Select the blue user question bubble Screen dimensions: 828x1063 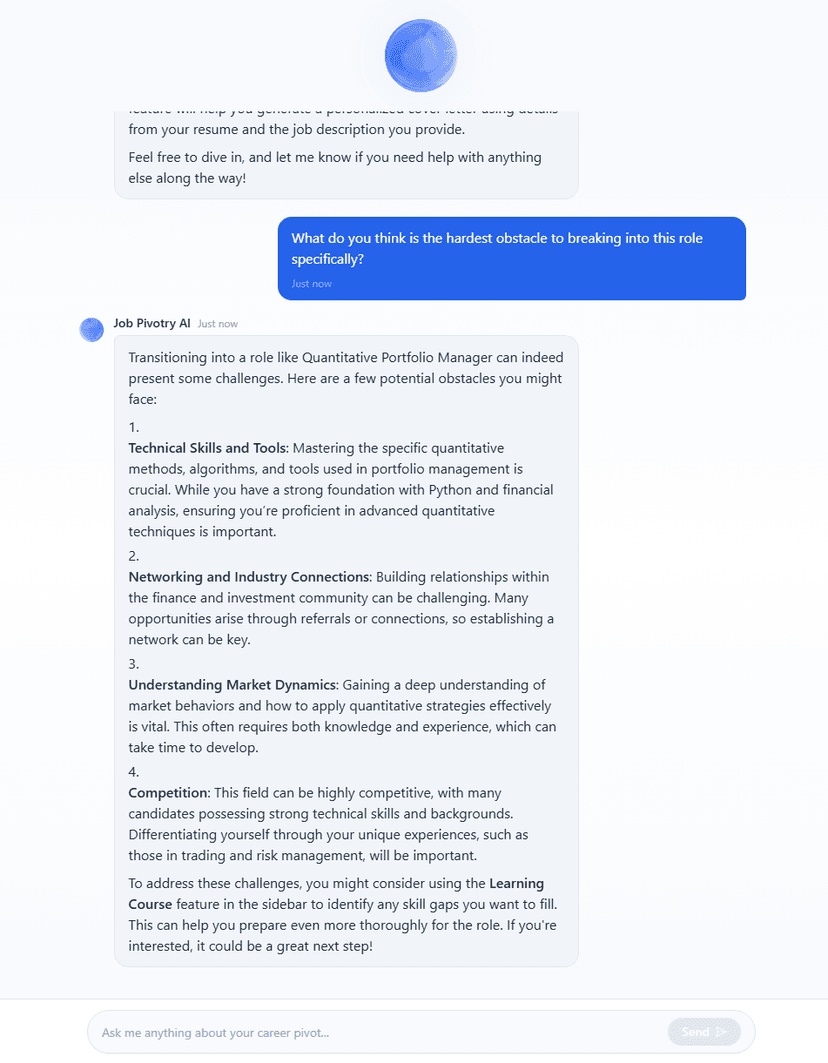[511, 258]
